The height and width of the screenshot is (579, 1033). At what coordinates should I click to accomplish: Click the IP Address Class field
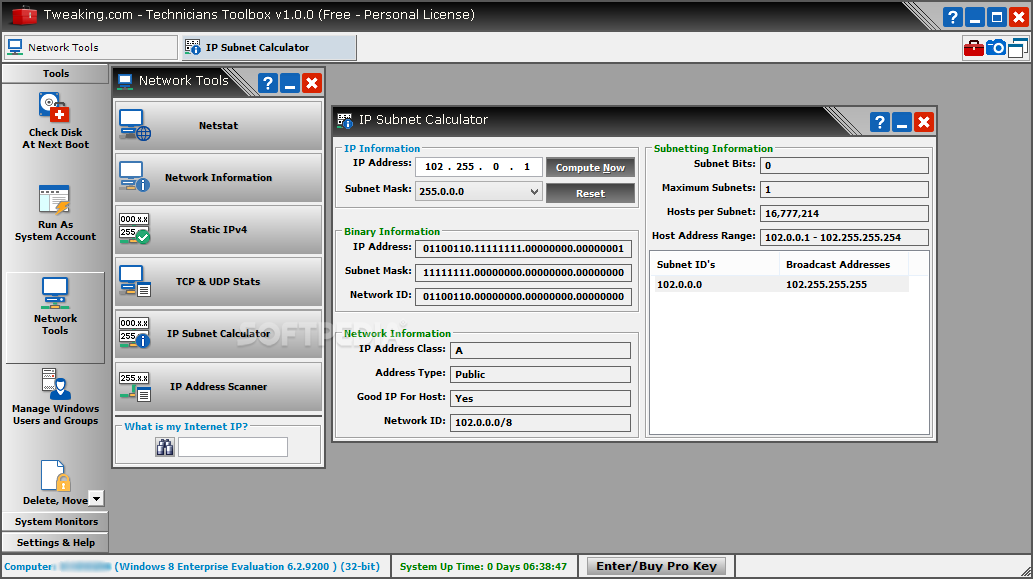click(540, 350)
